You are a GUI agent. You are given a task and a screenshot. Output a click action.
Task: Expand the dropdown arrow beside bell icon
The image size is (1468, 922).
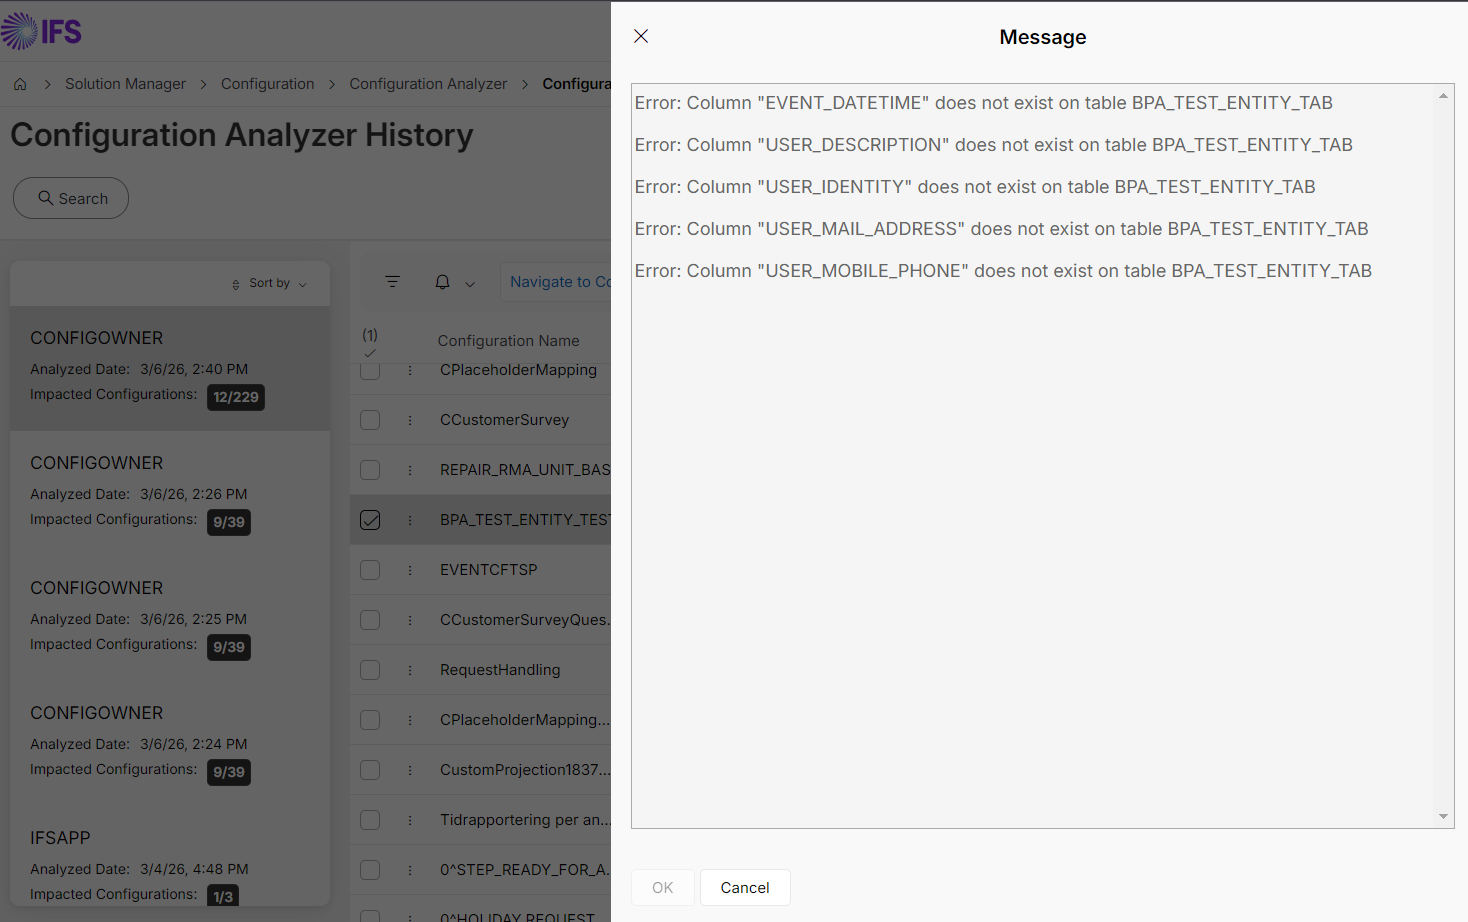pyautogui.click(x=470, y=283)
